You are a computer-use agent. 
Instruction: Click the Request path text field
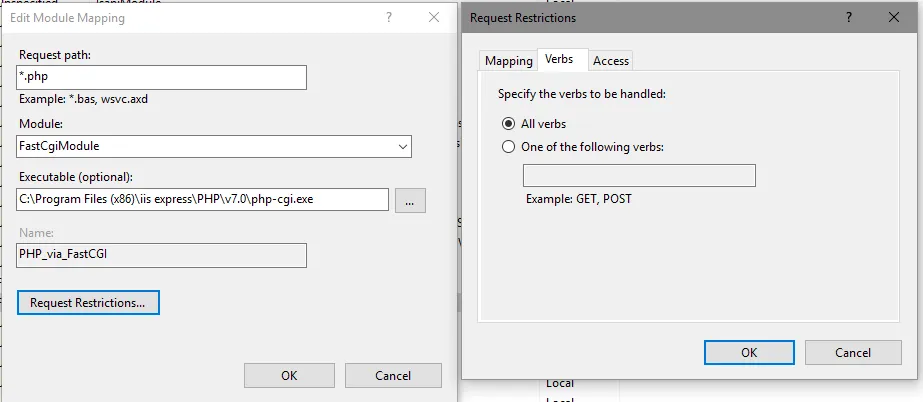[162, 78]
